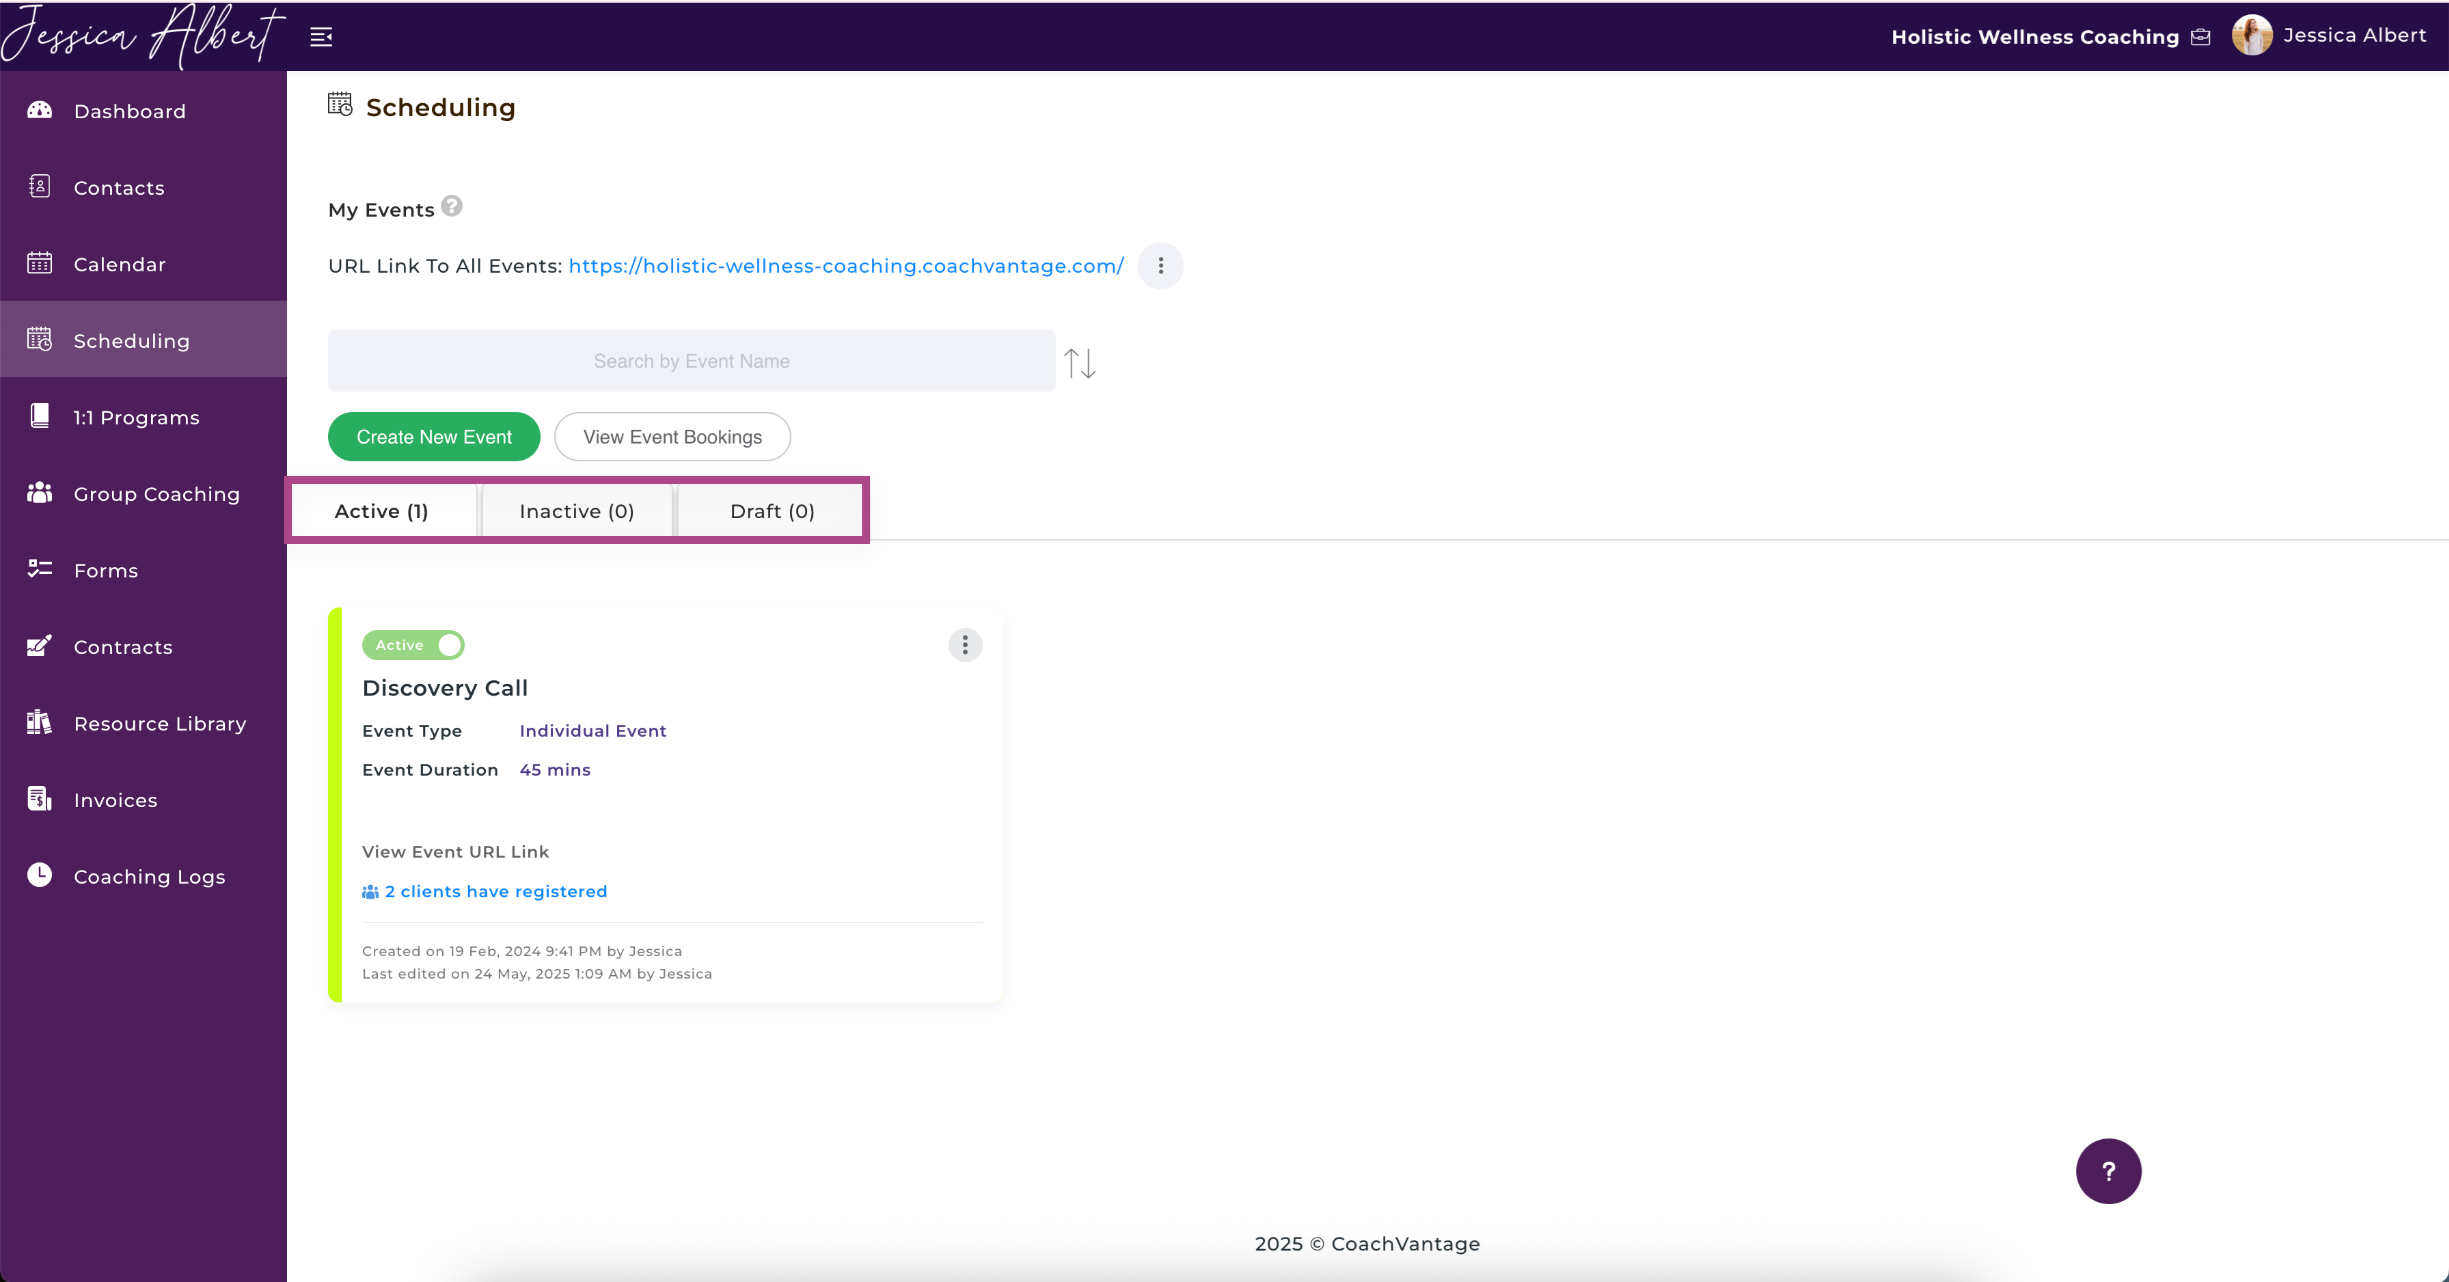Open the Dashboard menu item
Screen dimensions: 2449x1282
point(143,111)
